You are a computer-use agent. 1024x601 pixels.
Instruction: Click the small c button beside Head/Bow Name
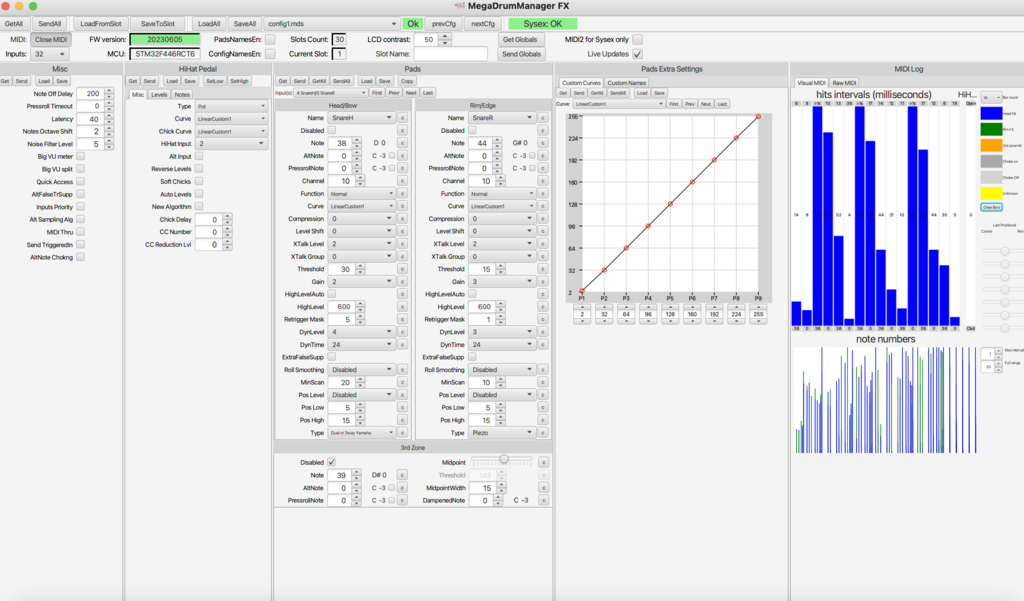coord(402,118)
